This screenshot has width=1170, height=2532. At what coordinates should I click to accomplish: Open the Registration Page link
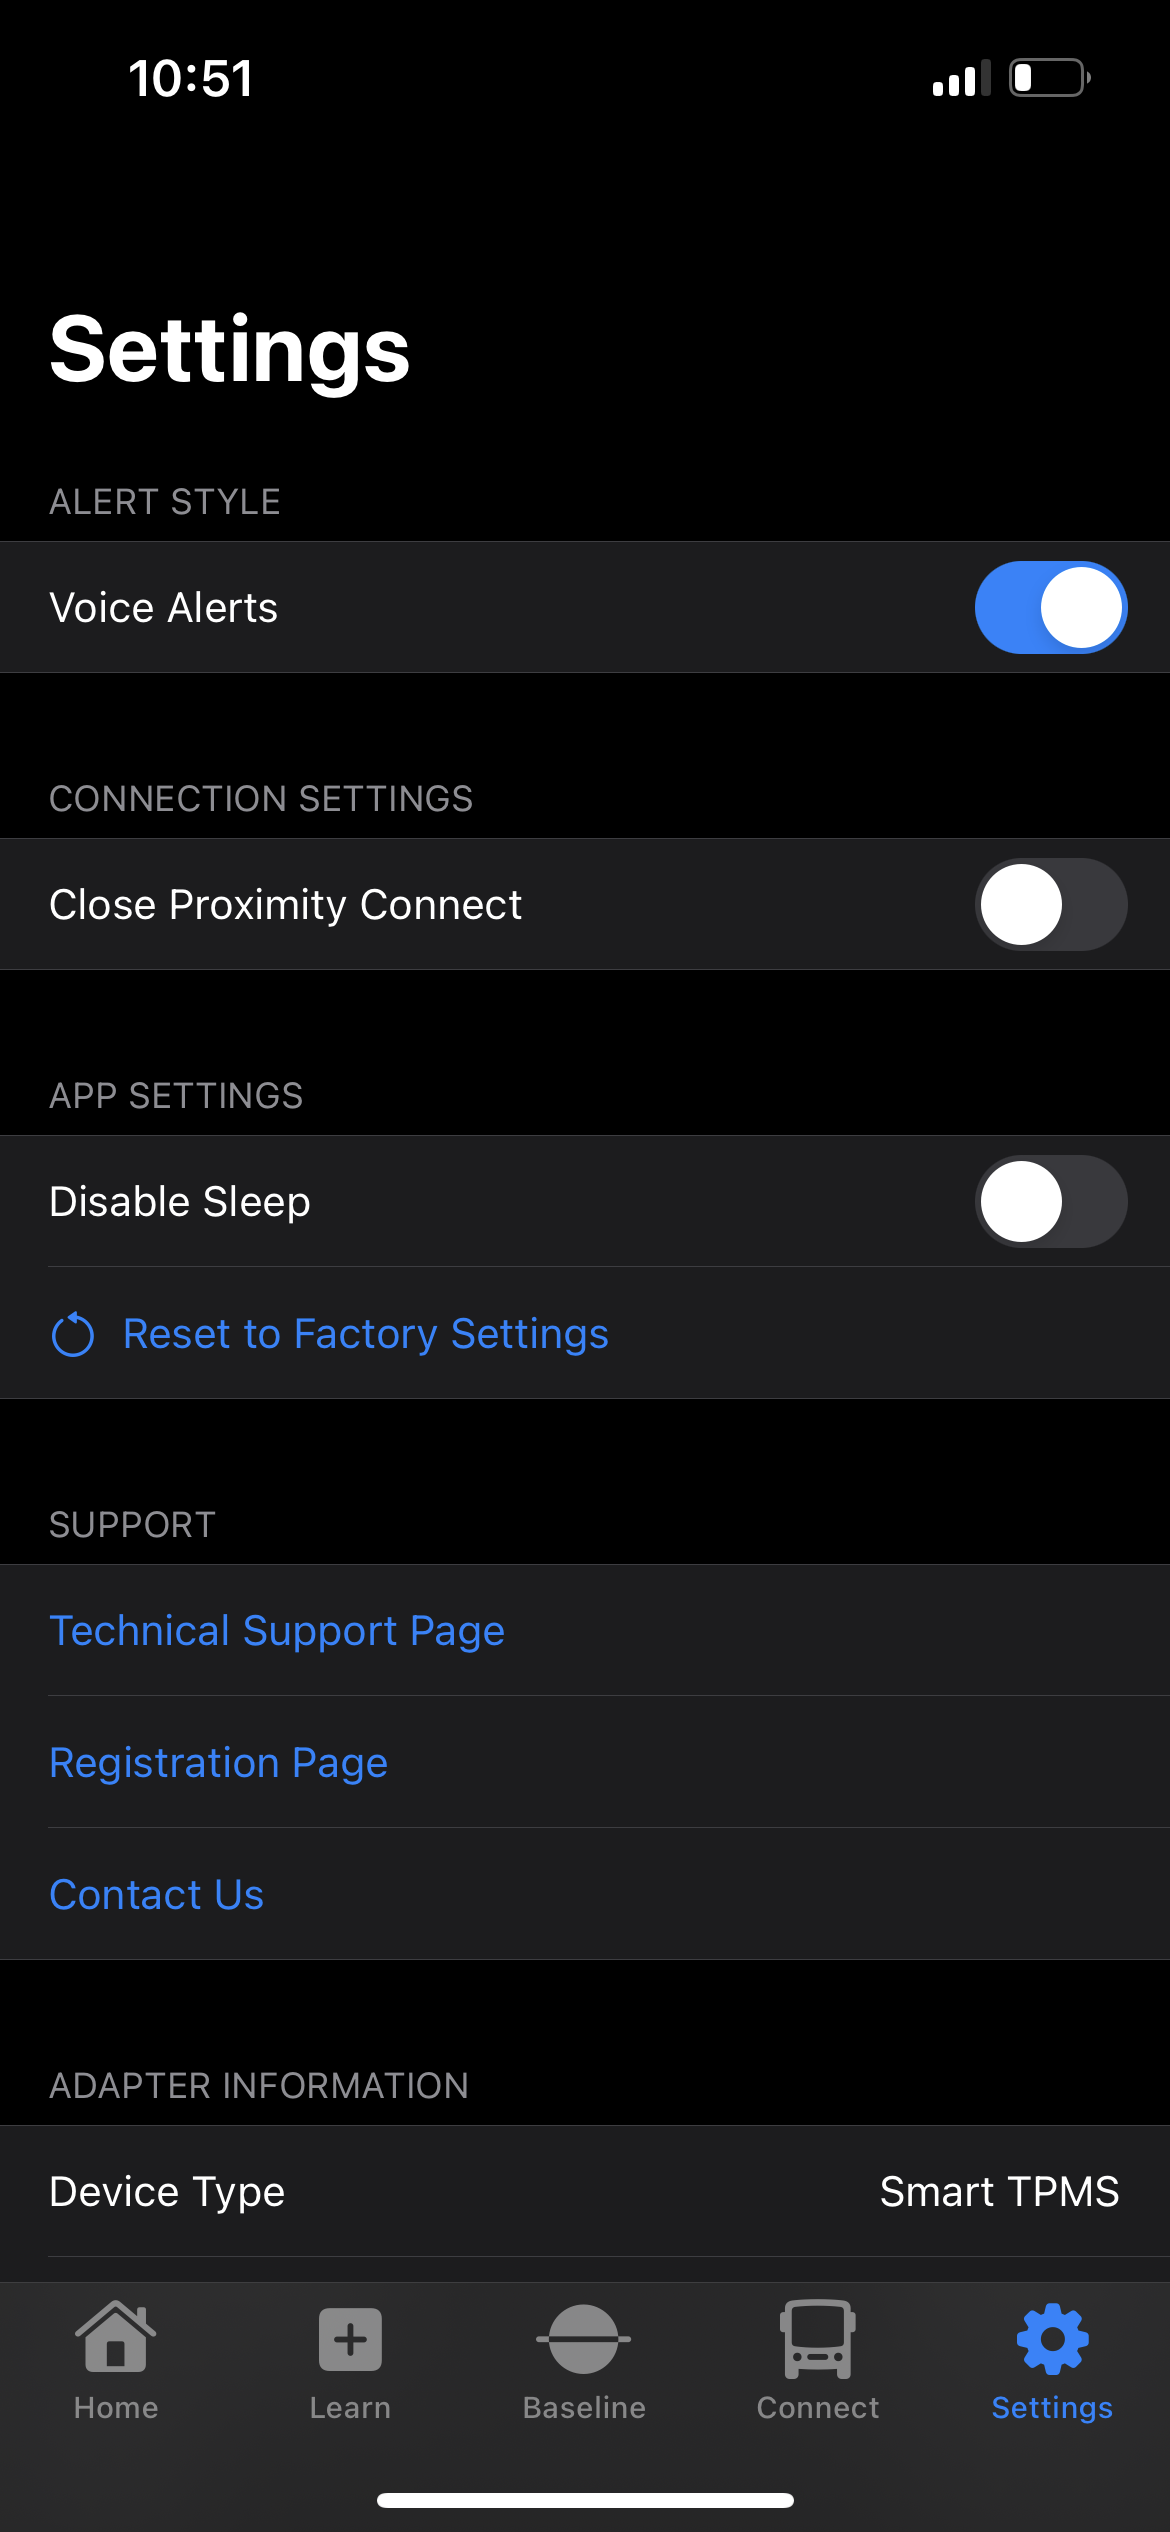(x=218, y=1763)
